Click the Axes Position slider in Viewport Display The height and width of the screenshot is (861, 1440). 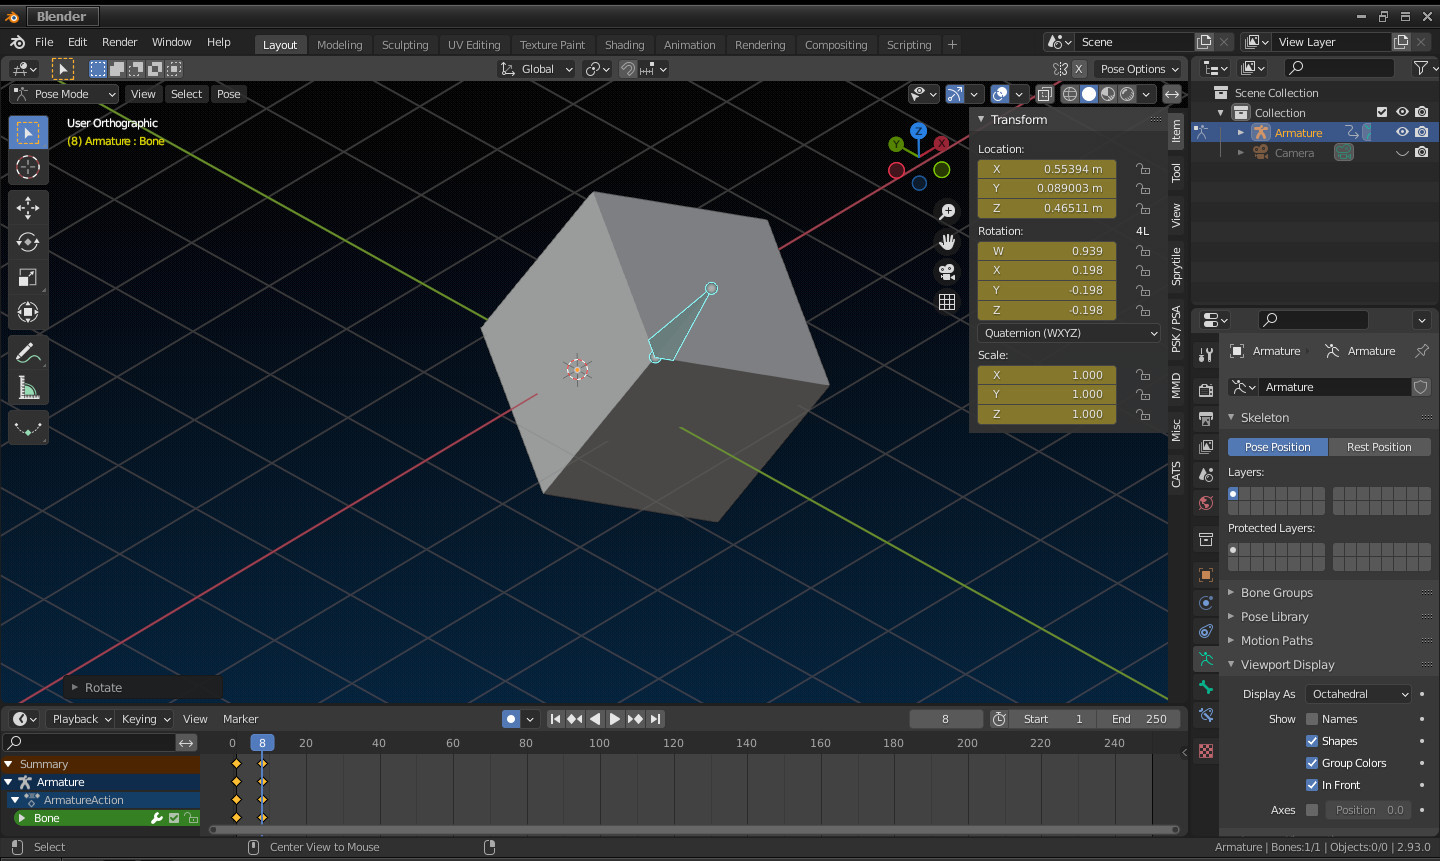click(1368, 810)
